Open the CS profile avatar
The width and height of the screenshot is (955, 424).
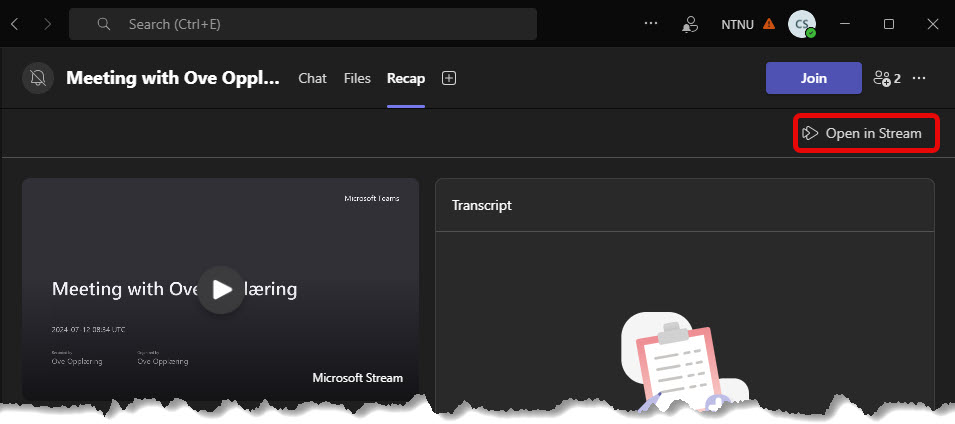pos(801,24)
